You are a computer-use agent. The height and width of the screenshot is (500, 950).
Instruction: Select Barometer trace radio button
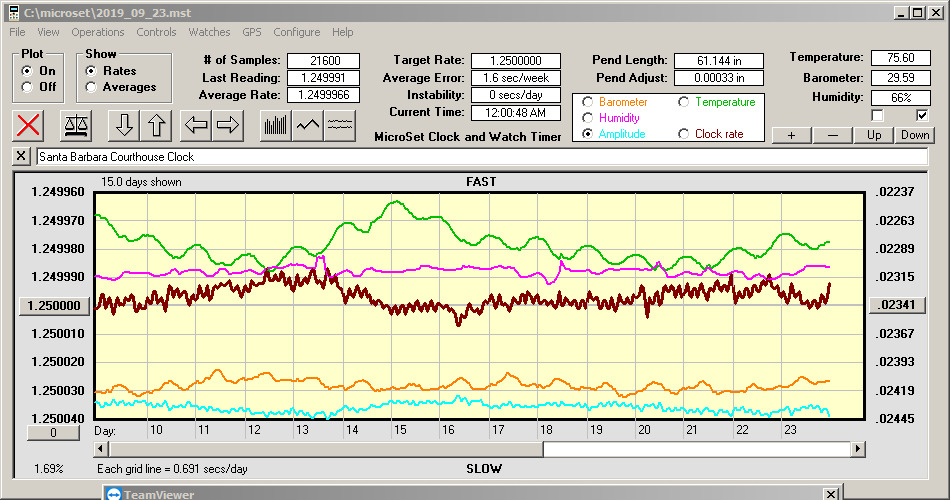coord(587,102)
